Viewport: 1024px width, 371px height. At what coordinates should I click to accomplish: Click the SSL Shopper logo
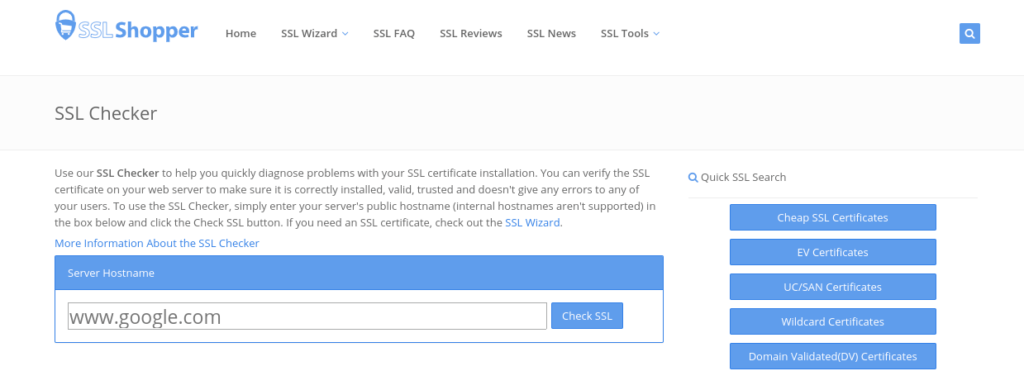[x=126, y=27]
